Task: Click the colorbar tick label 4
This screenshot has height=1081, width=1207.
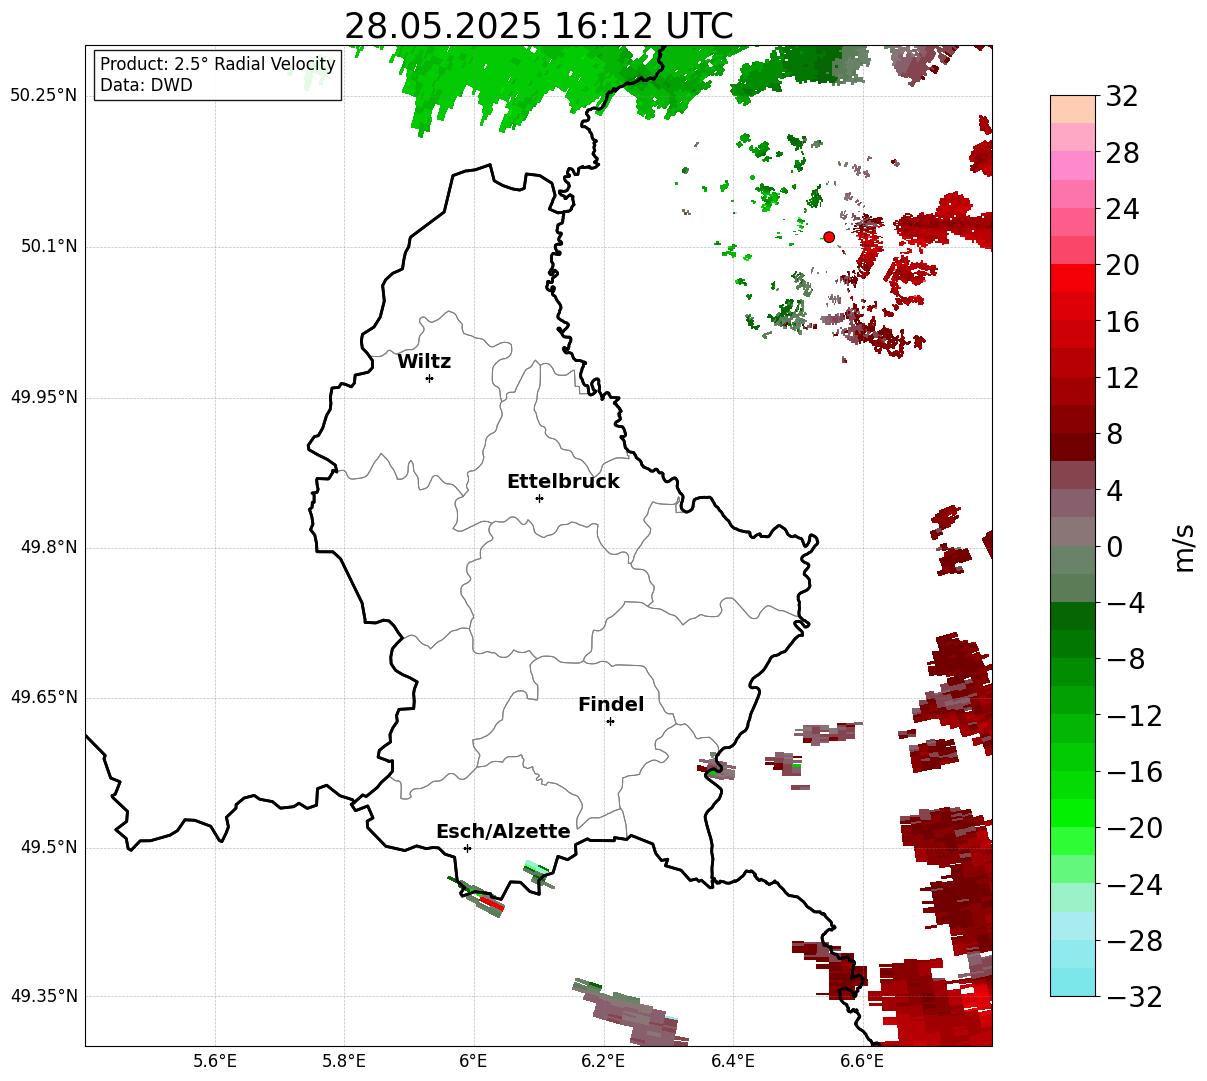Action: (x=1114, y=490)
